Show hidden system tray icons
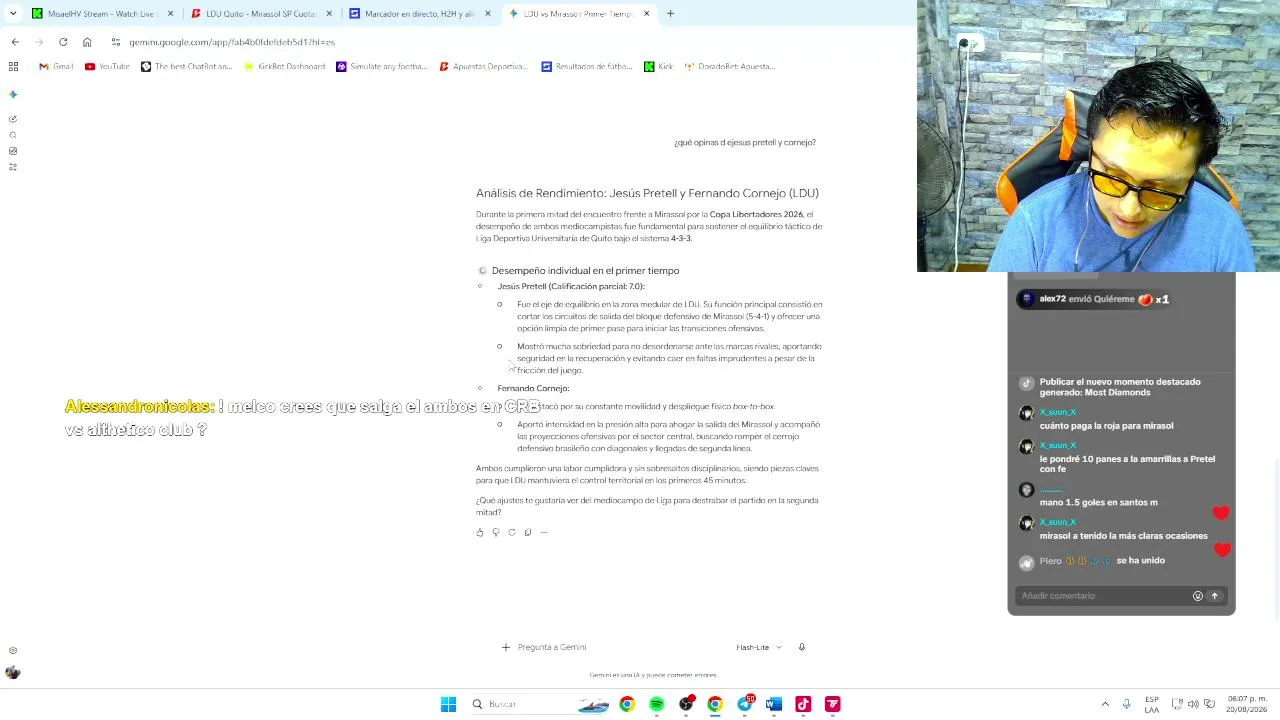1280x720 pixels. tap(1105, 704)
